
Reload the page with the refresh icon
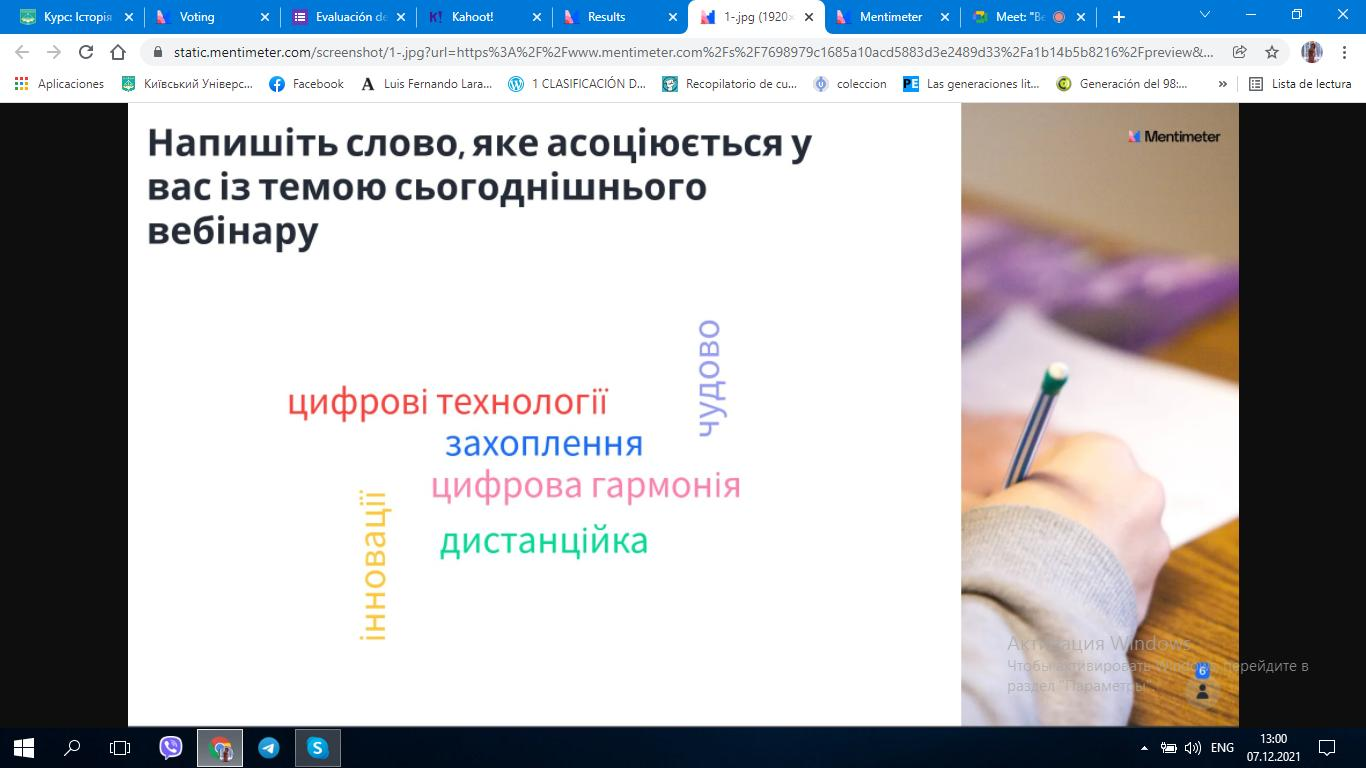(86, 52)
